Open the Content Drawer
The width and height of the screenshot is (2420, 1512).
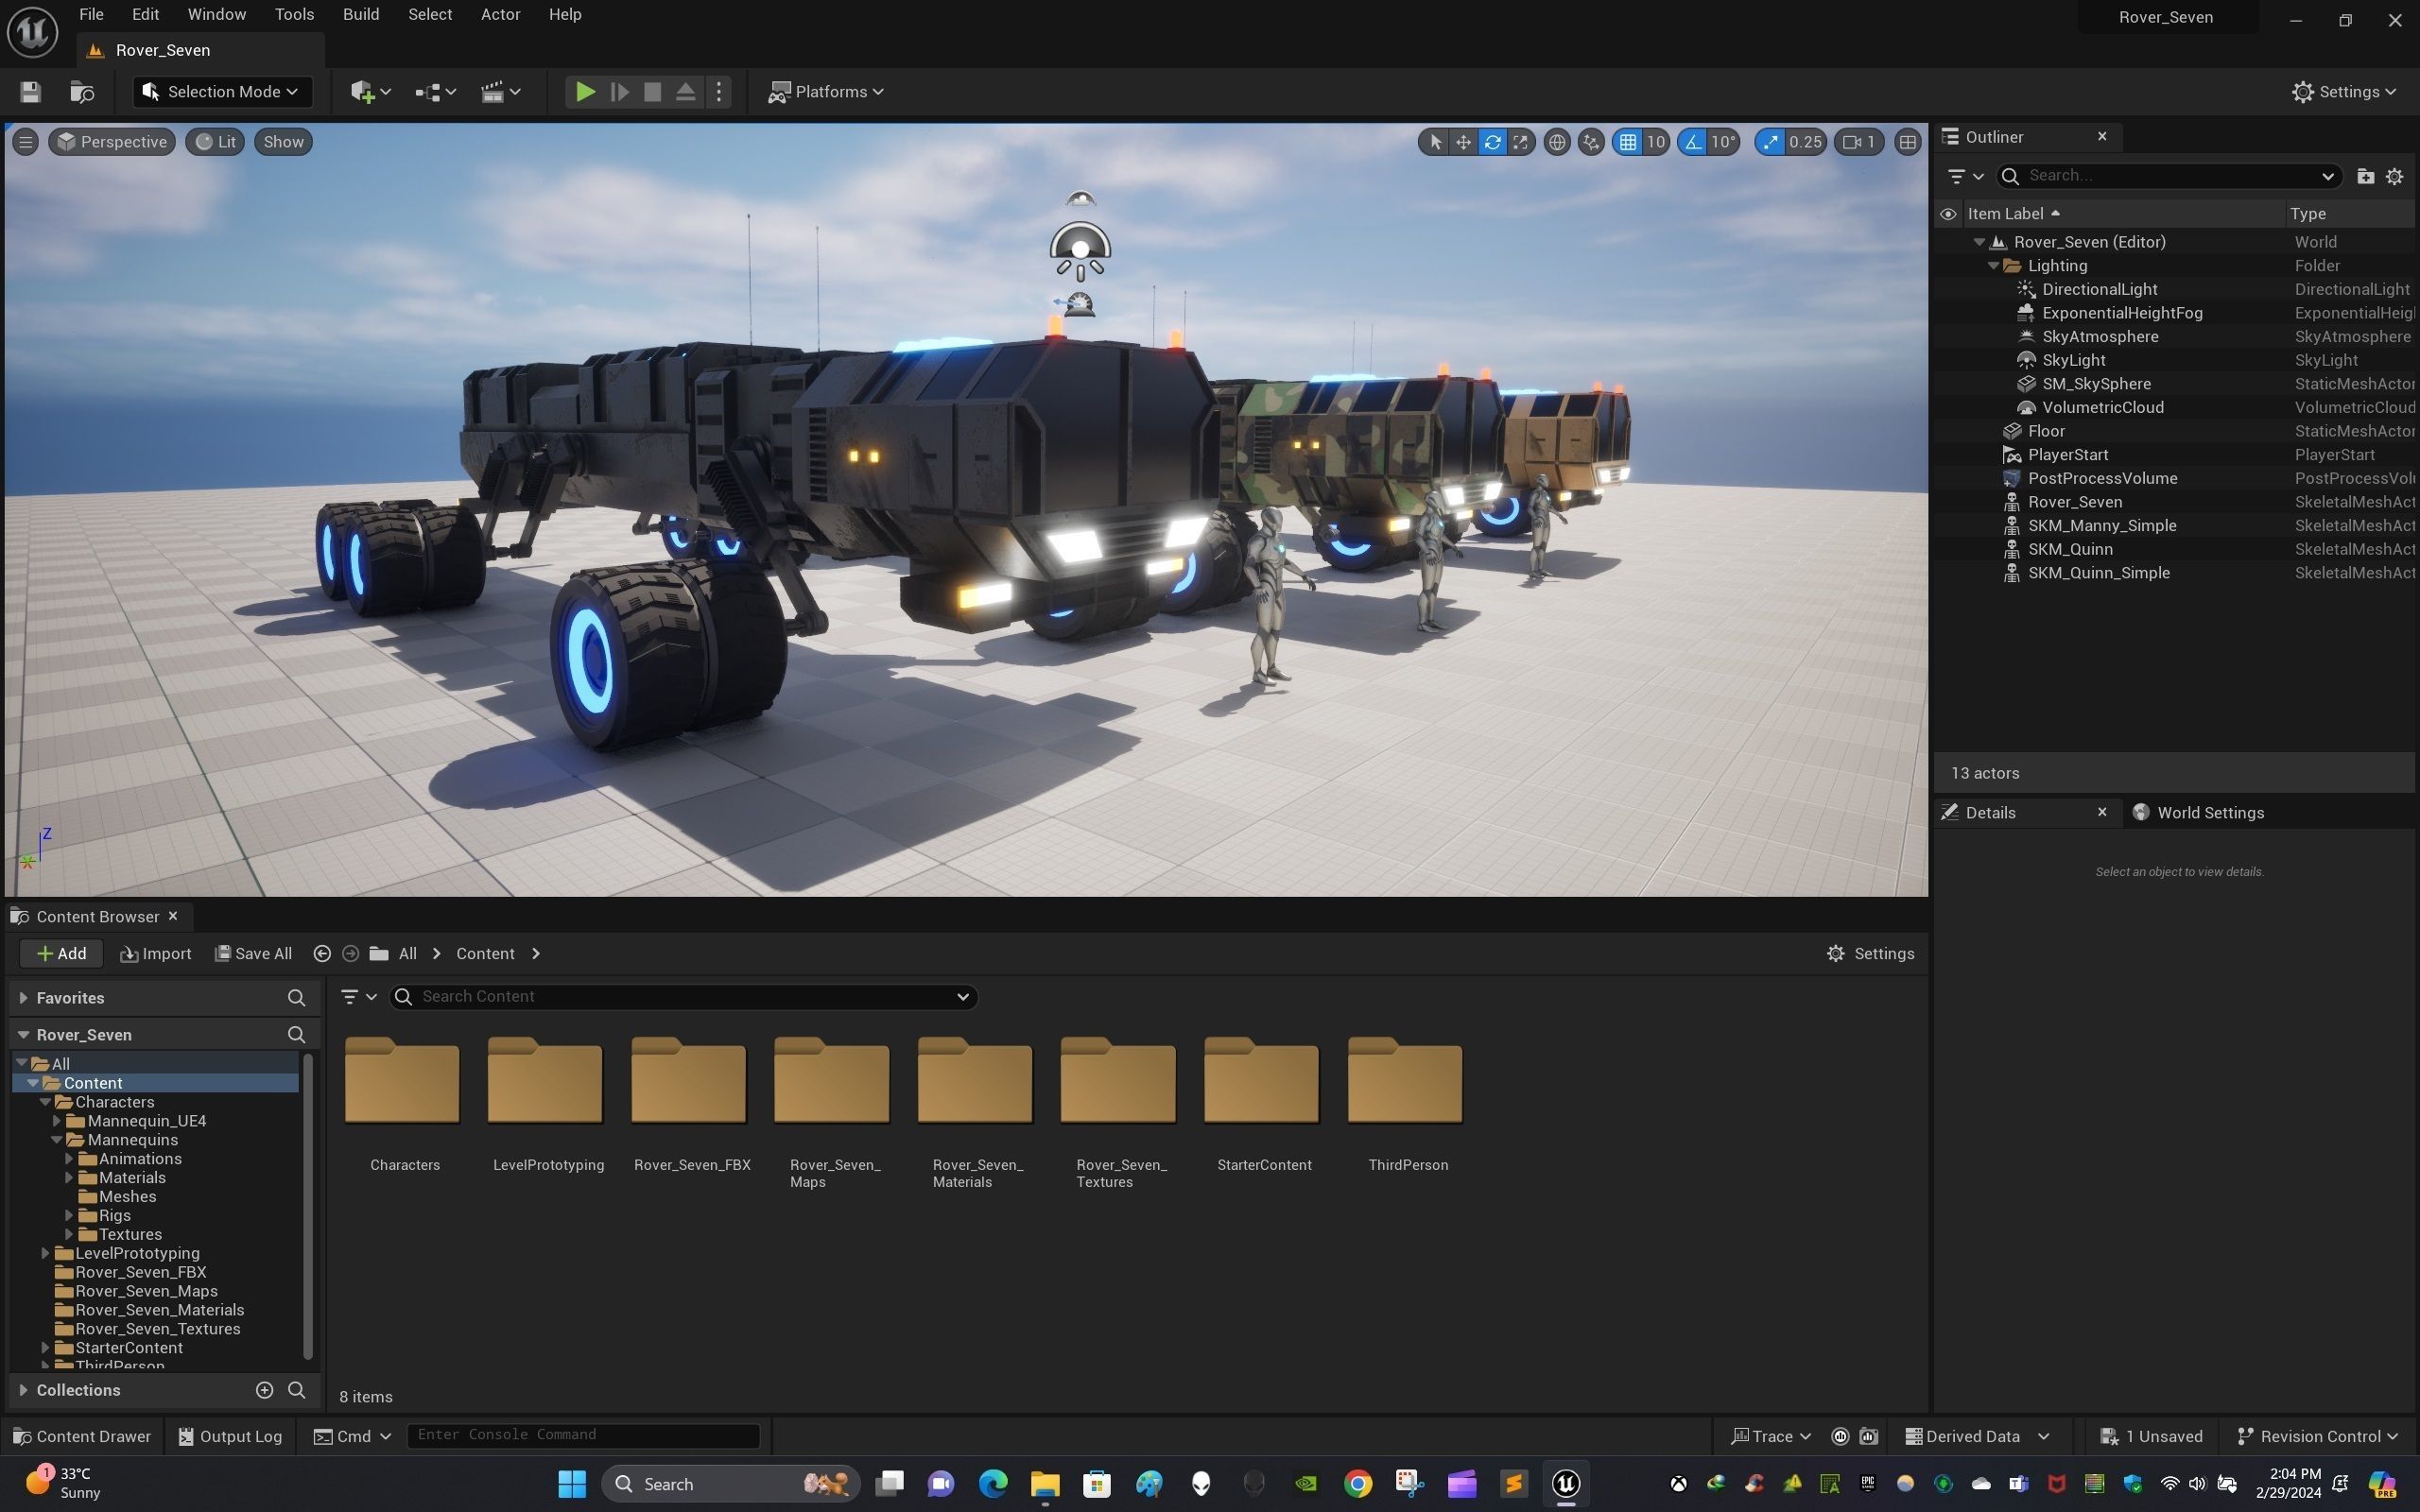point(82,1436)
